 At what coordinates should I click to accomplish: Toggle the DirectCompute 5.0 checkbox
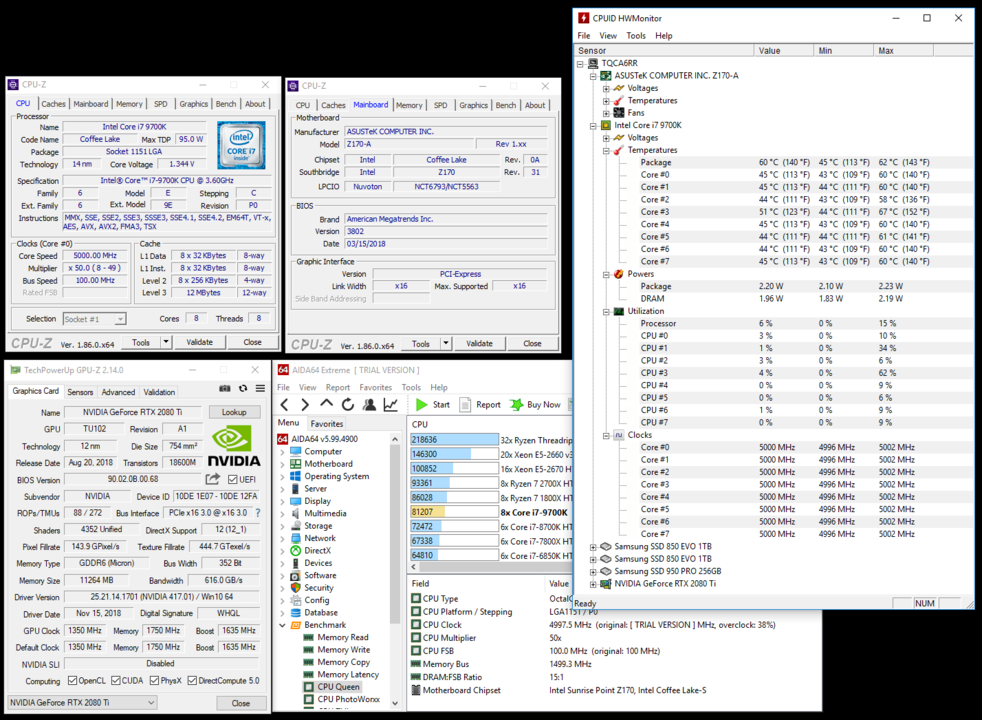coord(192,681)
